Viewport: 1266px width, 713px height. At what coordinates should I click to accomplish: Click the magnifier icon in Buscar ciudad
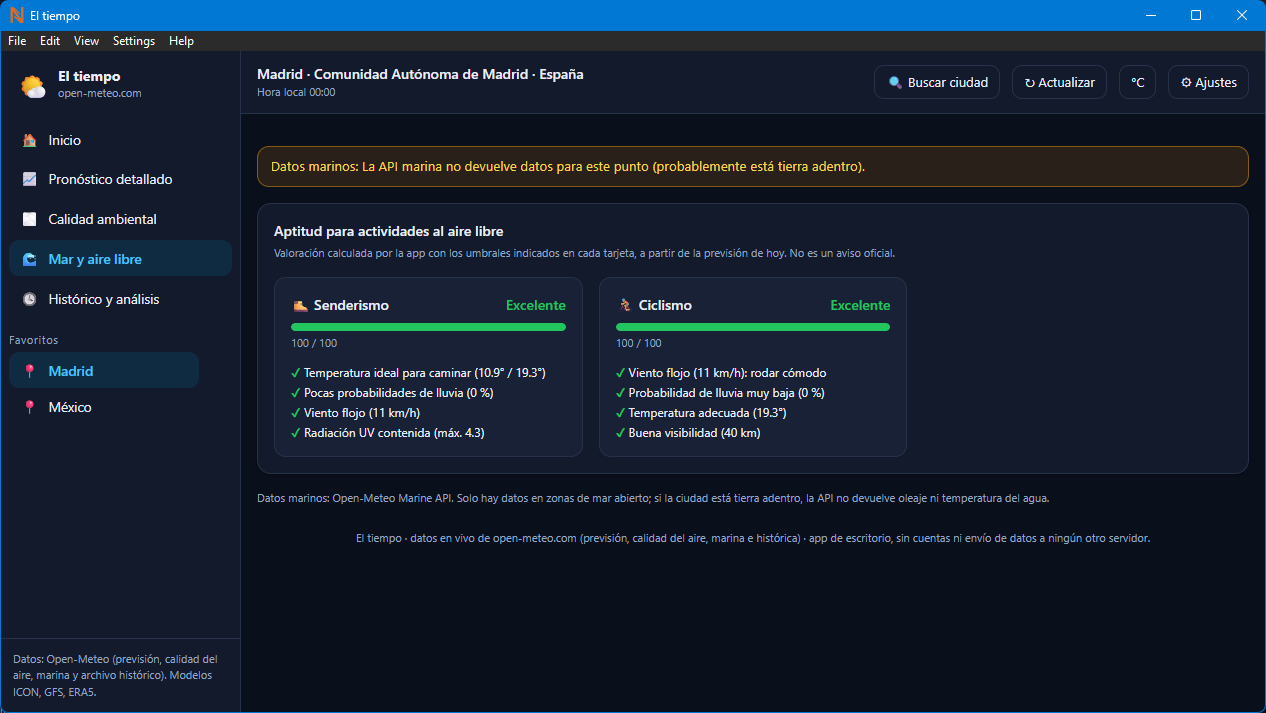[895, 83]
